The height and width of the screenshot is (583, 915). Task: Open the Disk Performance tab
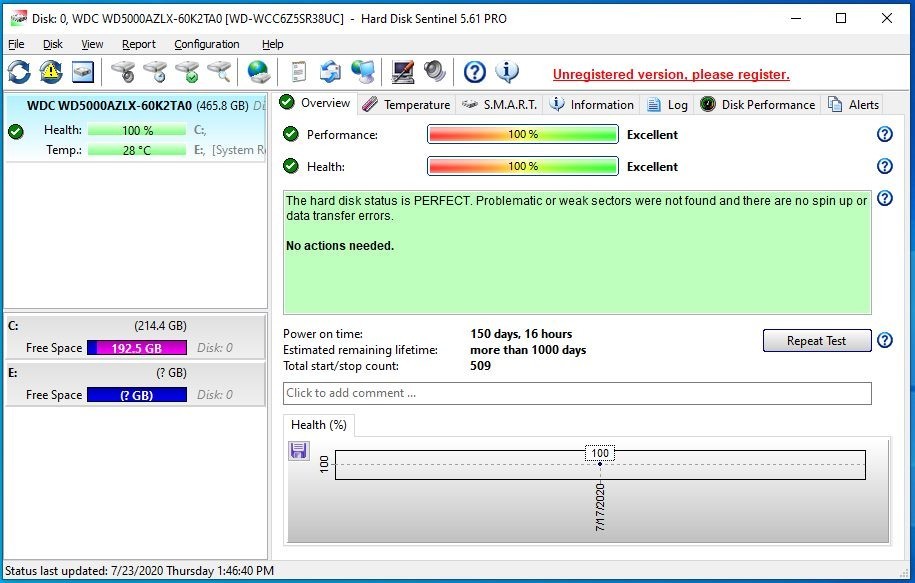(758, 104)
